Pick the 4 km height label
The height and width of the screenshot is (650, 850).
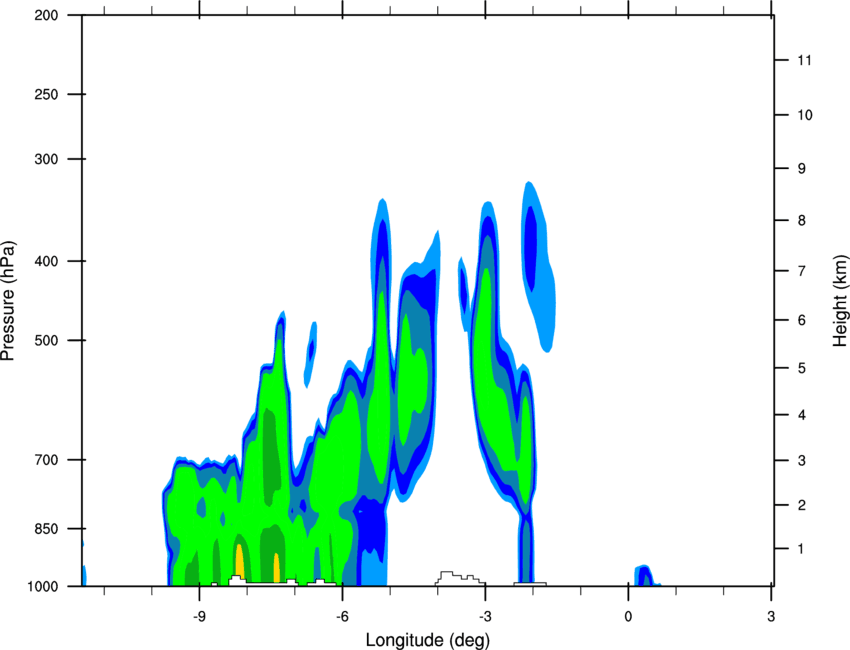801,415
